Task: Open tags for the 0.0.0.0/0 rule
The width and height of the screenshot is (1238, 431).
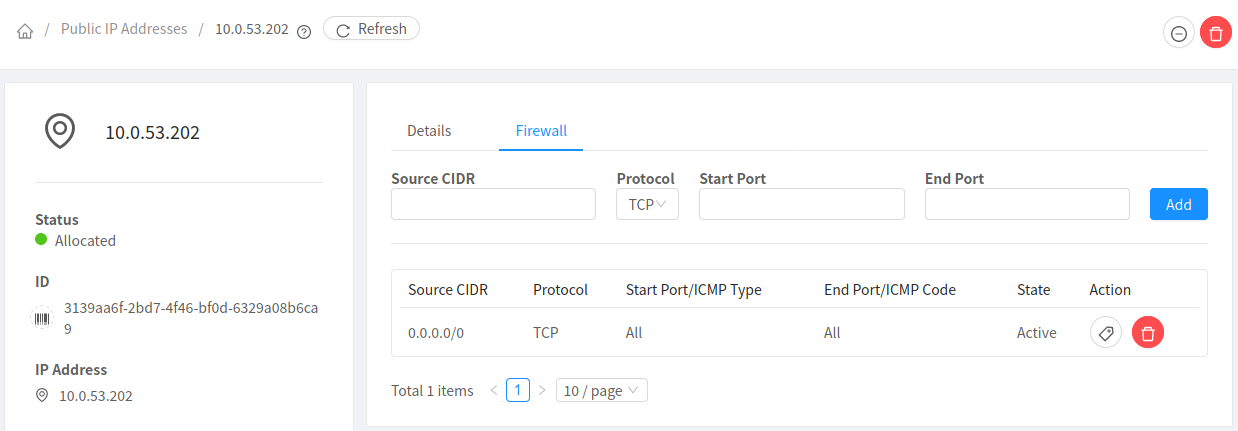Action: click(1105, 333)
